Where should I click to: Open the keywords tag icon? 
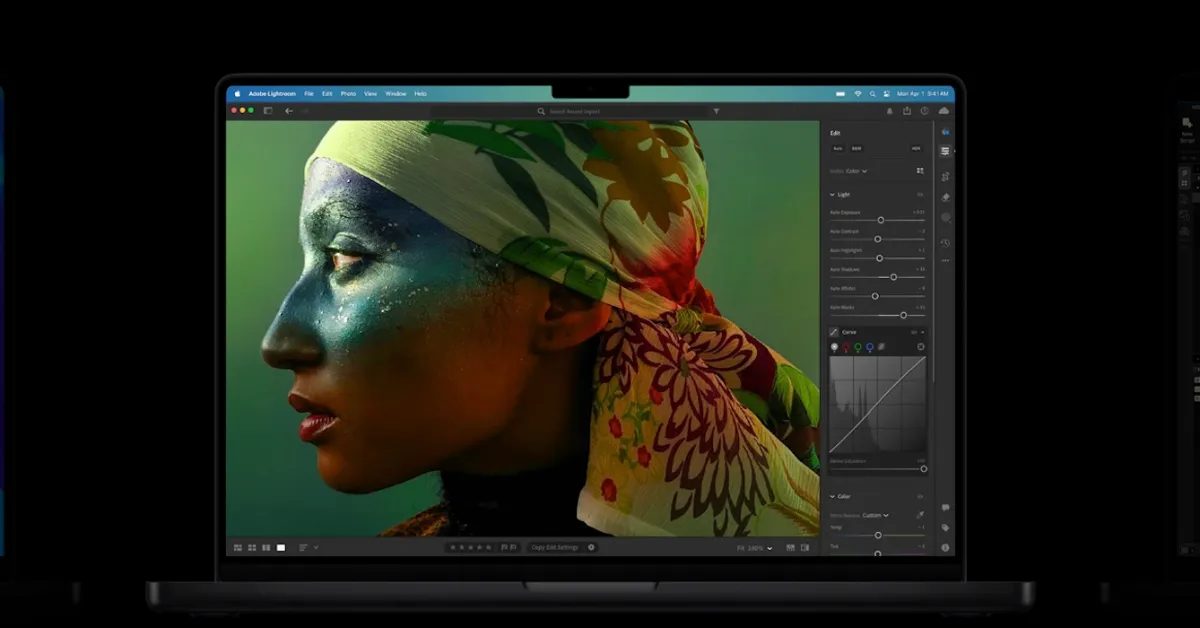[945, 528]
